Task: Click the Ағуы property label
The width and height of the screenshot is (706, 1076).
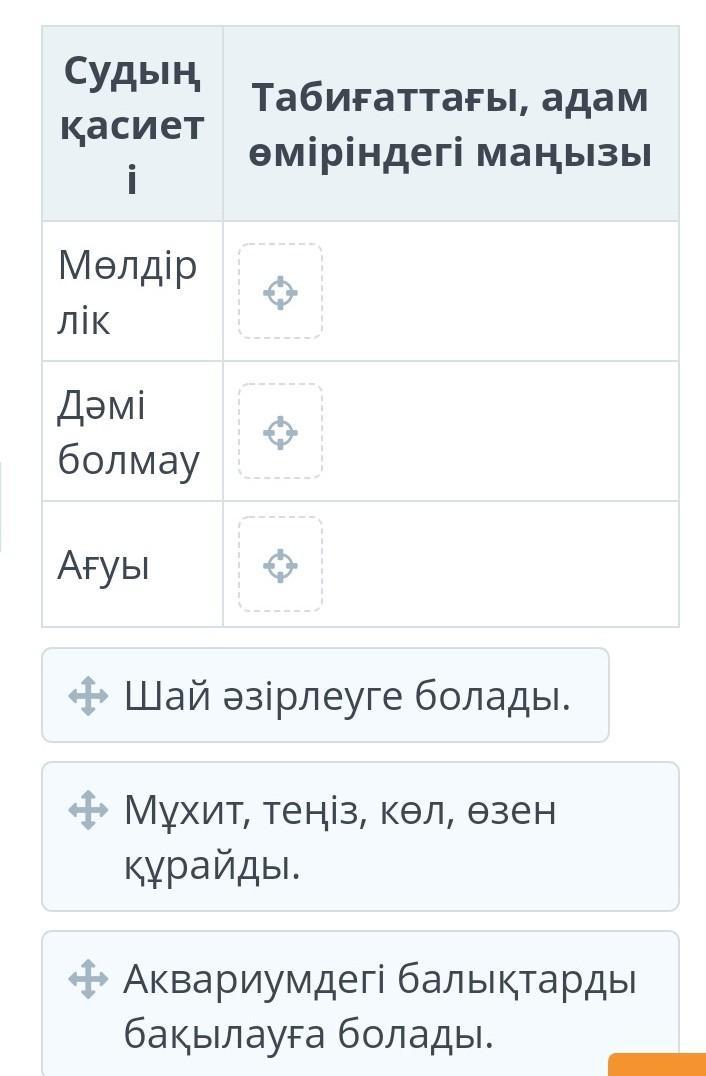Action: [104, 566]
